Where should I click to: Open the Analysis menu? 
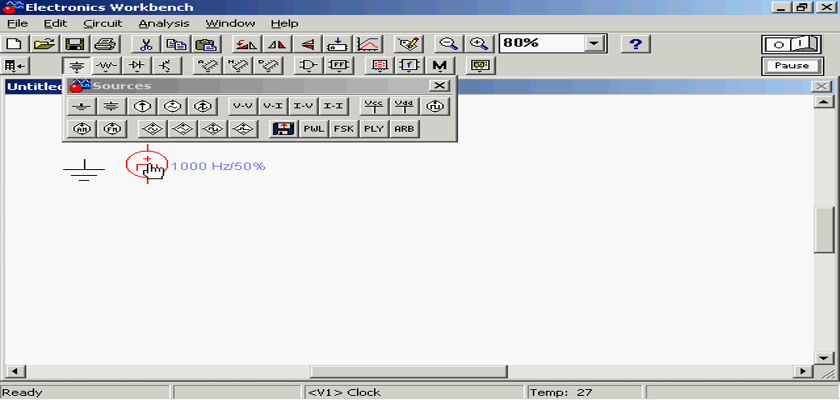click(x=163, y=23)
